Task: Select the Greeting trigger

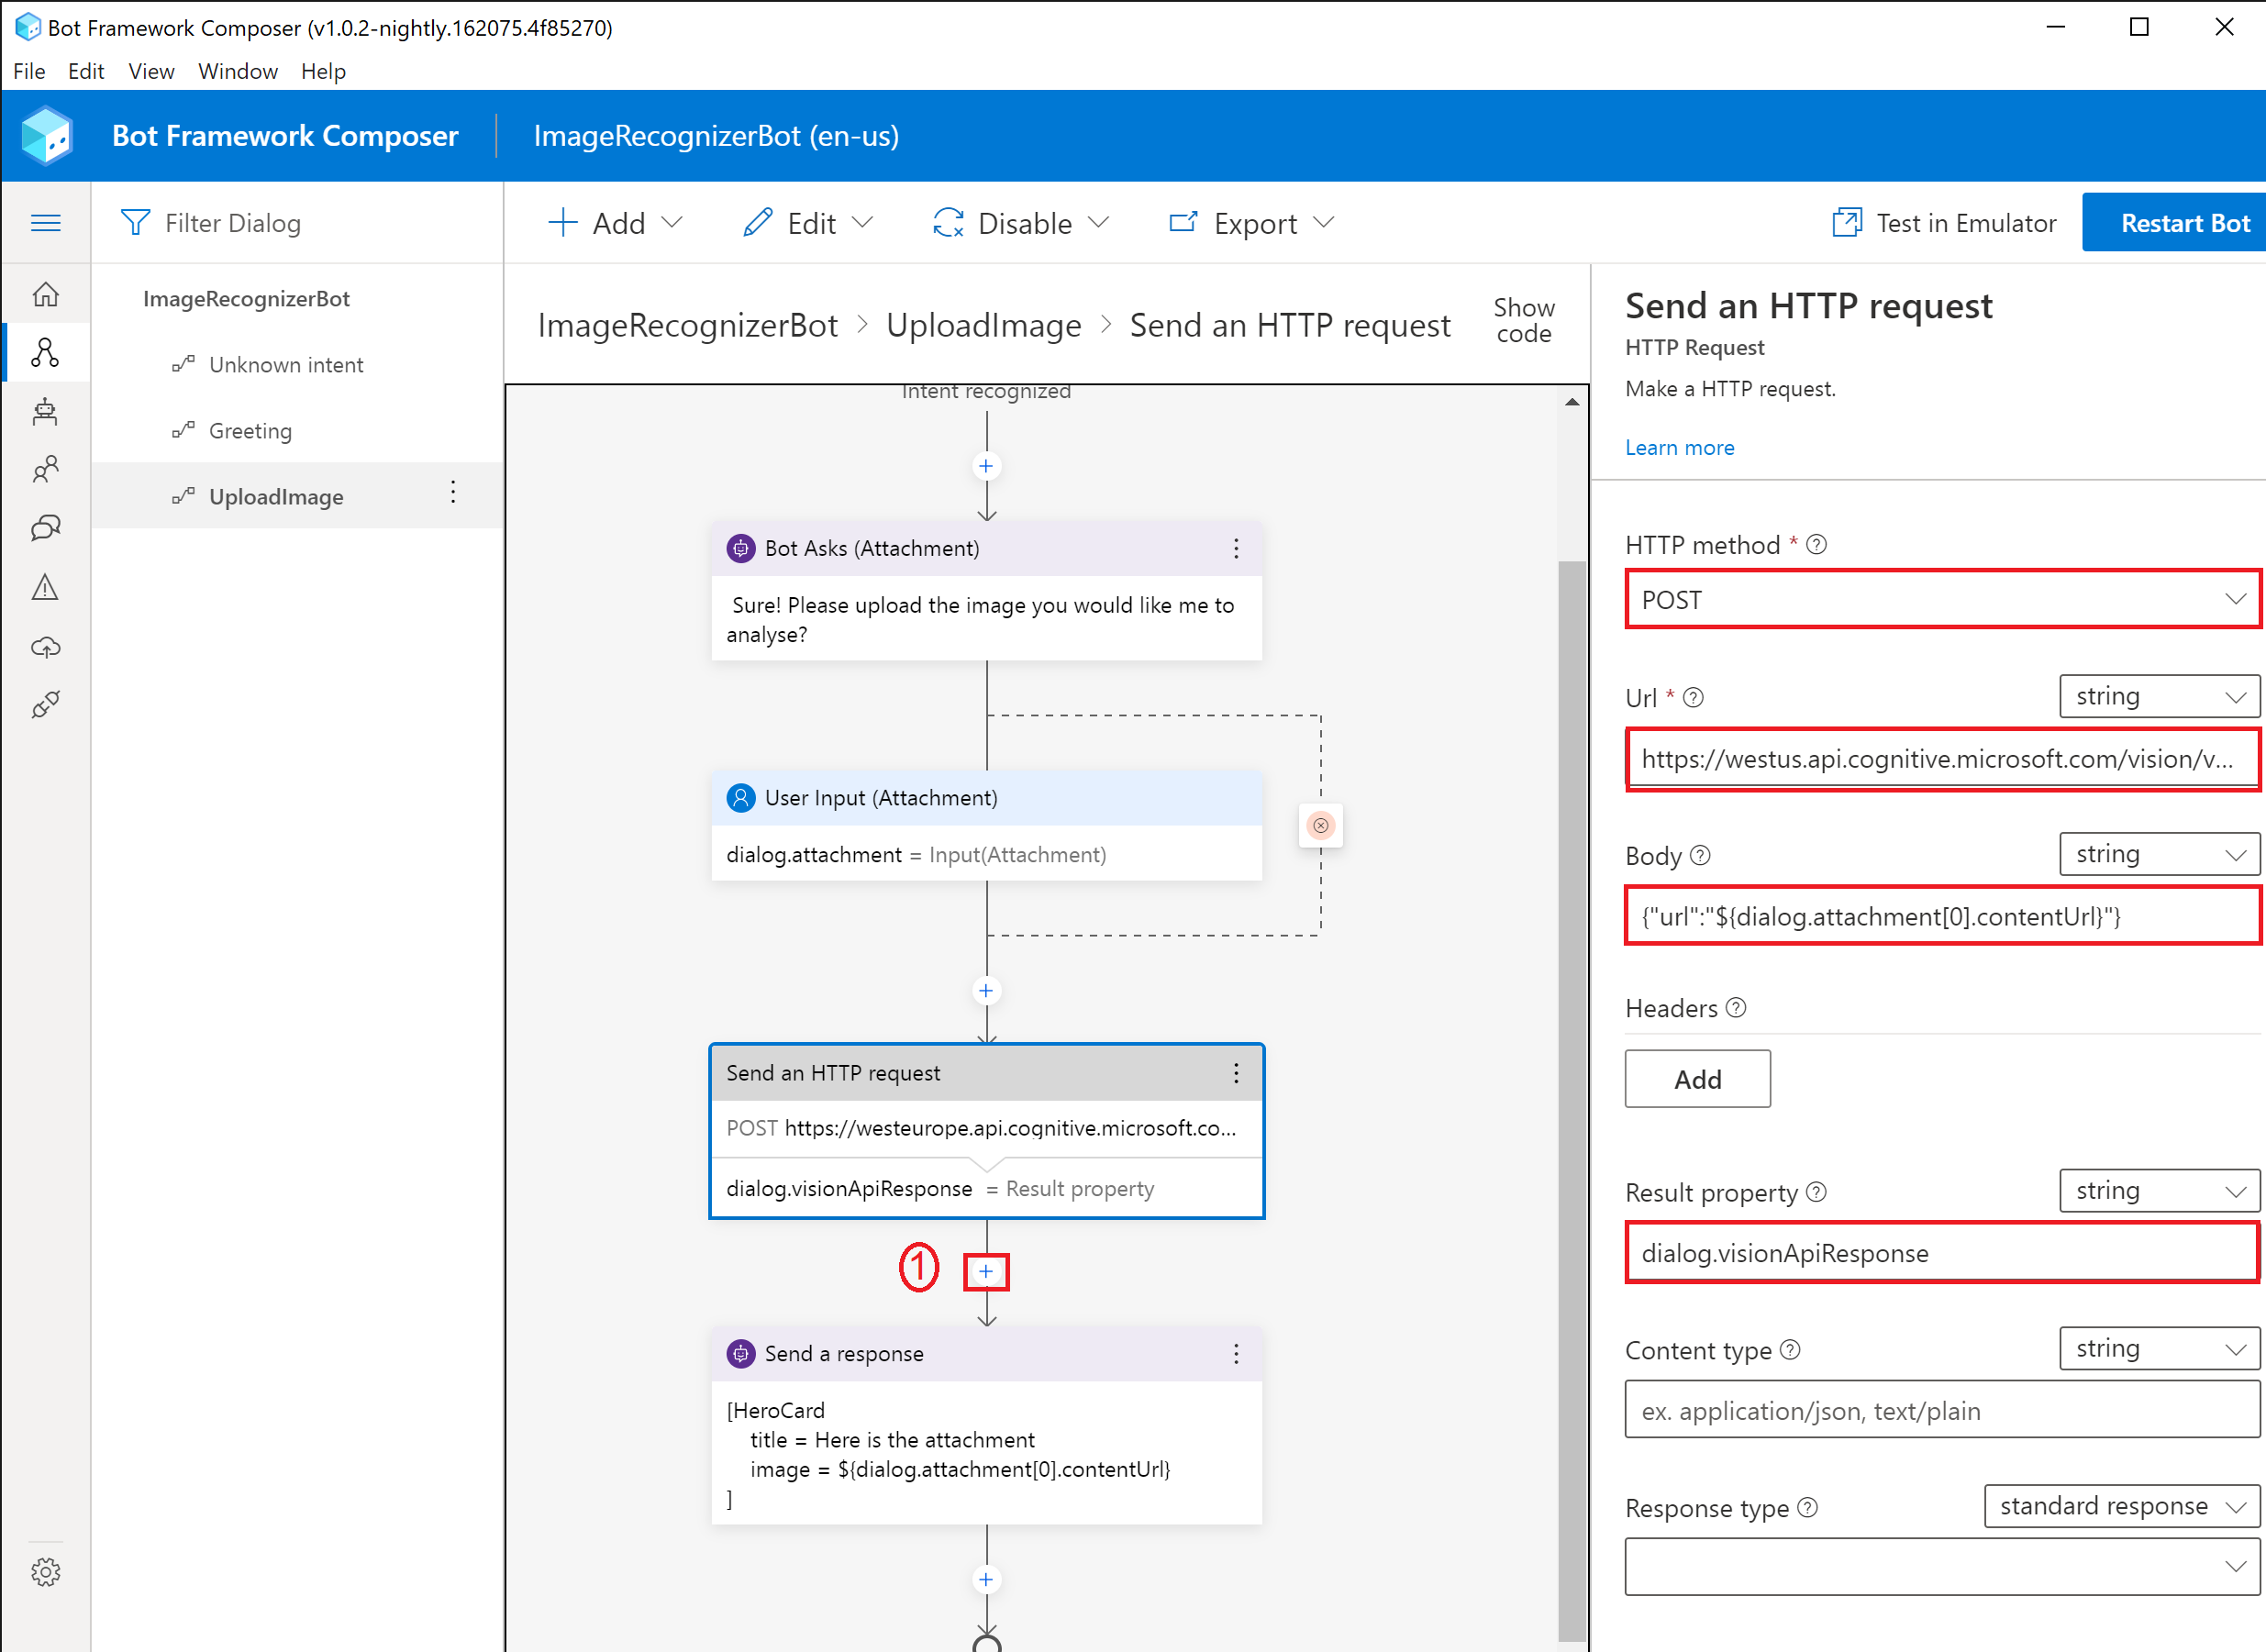Action: tap(297, 431)
